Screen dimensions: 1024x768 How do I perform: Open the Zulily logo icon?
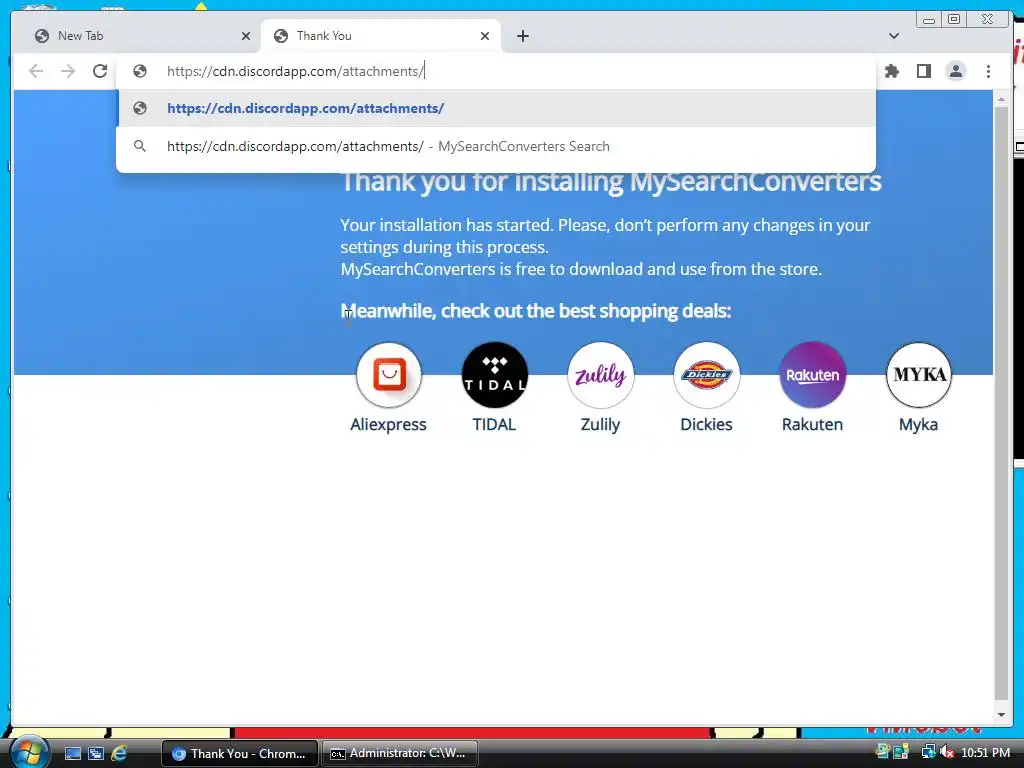click(x=600, y=375)
